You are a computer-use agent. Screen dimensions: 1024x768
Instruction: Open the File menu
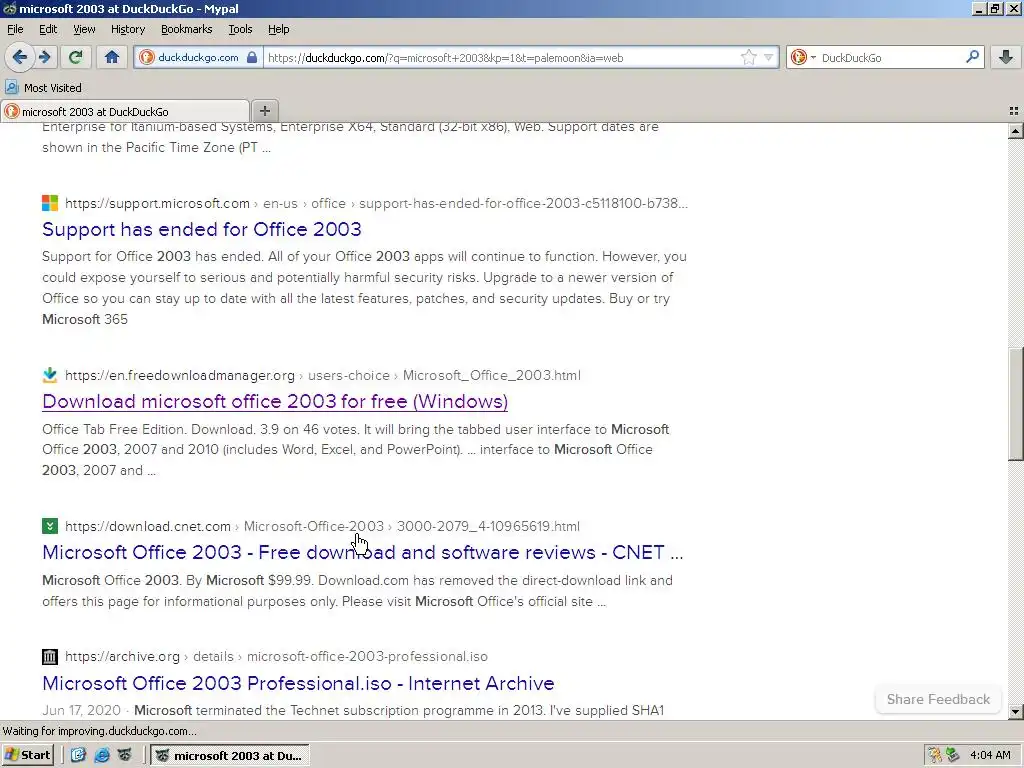tap(15, 29)
